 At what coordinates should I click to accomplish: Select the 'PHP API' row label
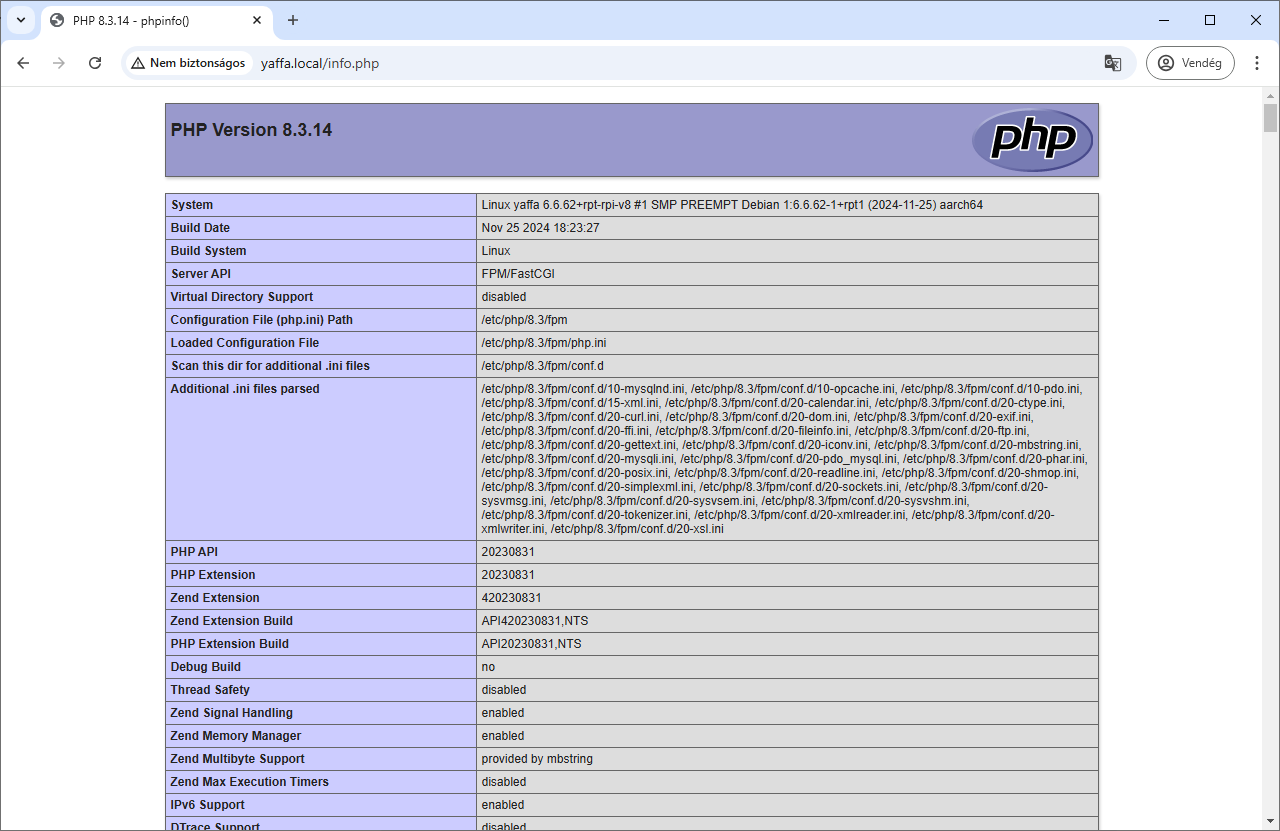(x=194, y=552)
